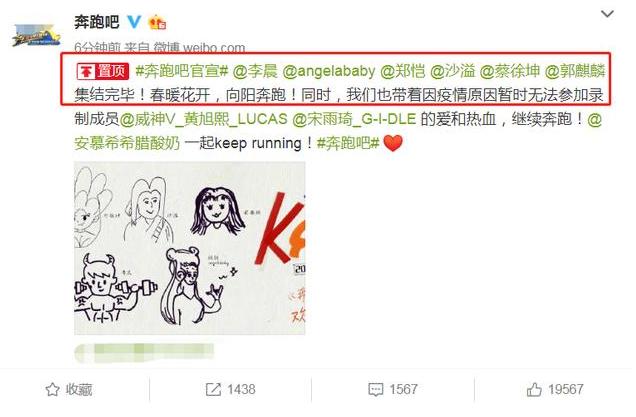The image size is (636, 417).
Task: Like the post via thumbs-up 19567
Action: [x=534, y=389]
